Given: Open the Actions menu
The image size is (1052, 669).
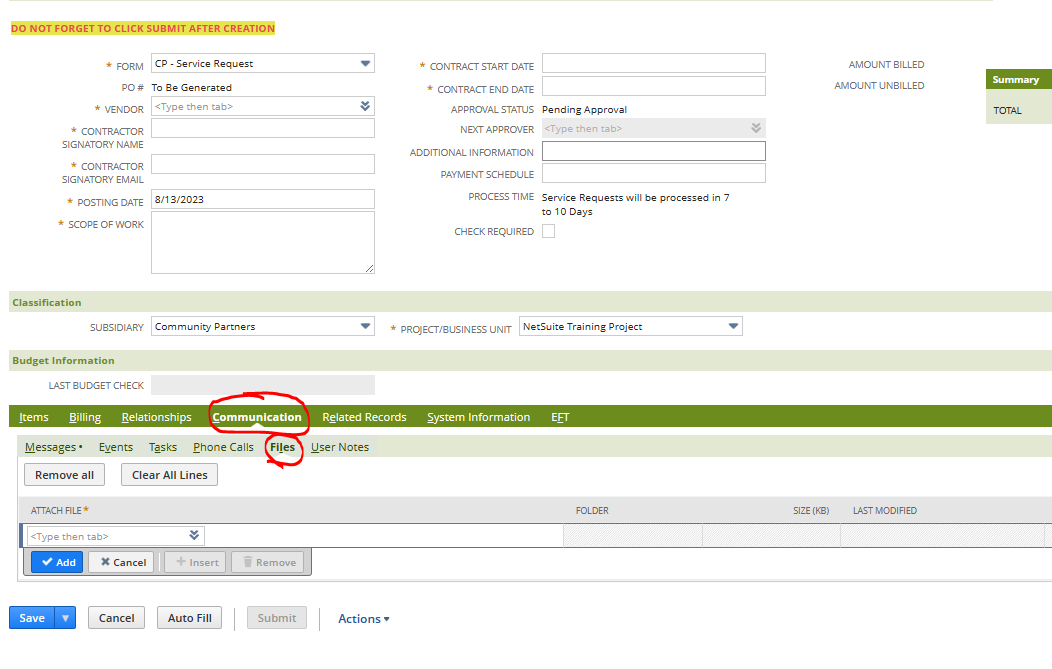Looking at the screenshot, I should tap(363, 619).
